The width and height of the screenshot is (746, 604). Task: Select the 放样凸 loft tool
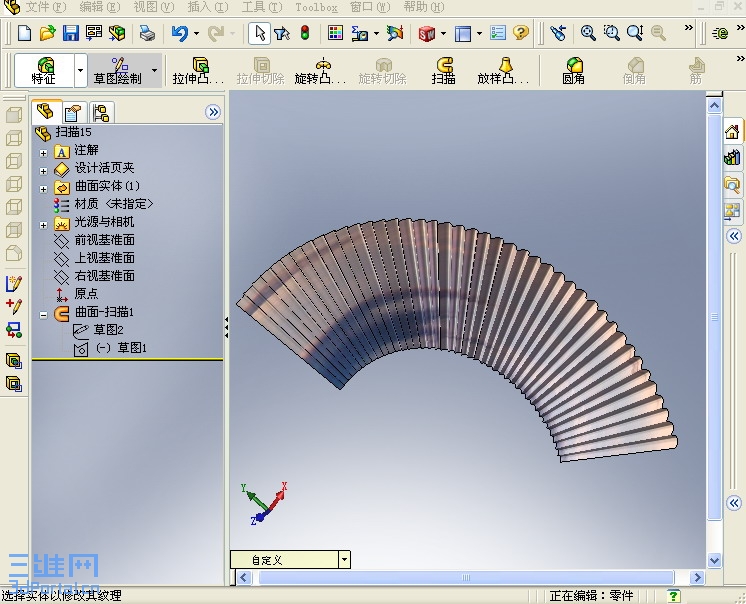[503, 70]
